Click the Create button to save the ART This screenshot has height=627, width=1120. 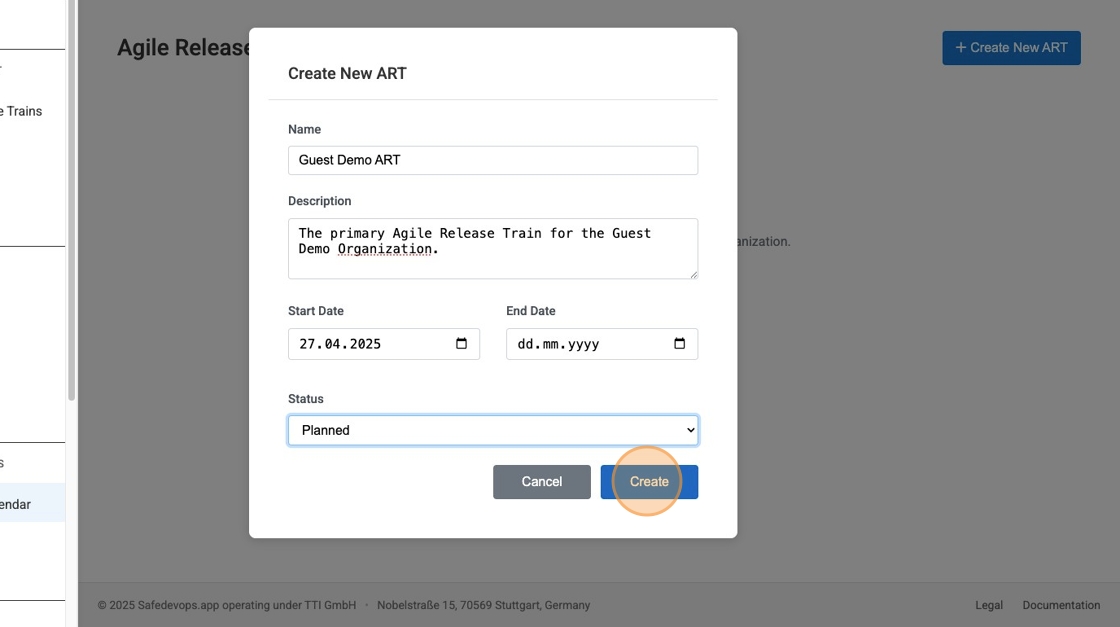(x=648, y=481)
